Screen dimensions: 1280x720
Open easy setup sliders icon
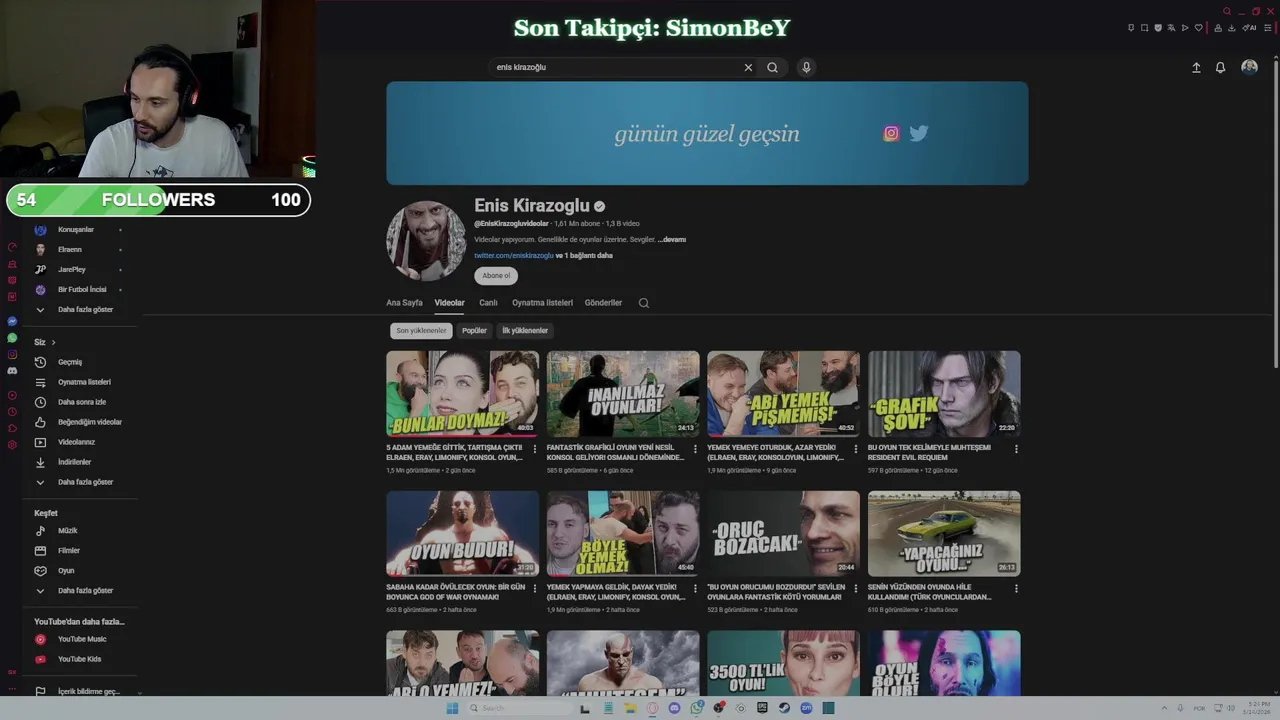click(1268, 28)
